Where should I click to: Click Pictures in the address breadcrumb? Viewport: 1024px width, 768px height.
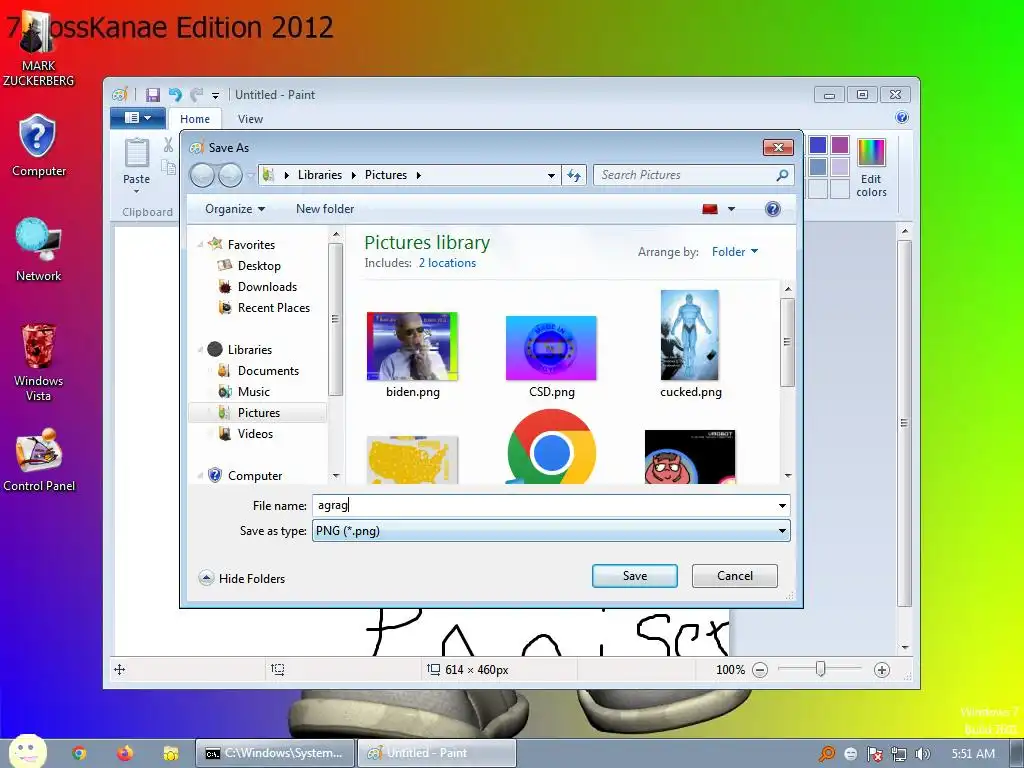tap(386, 175)
